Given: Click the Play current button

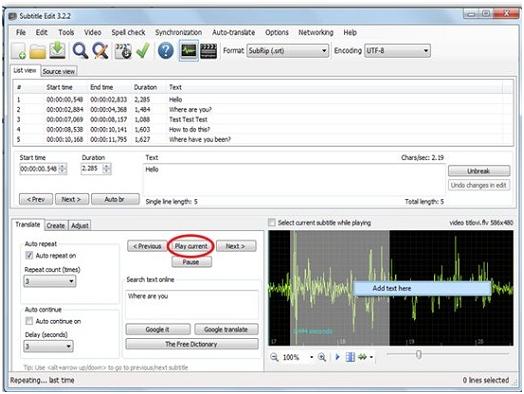Looking at the screenshot, I should tap(191, 246).
